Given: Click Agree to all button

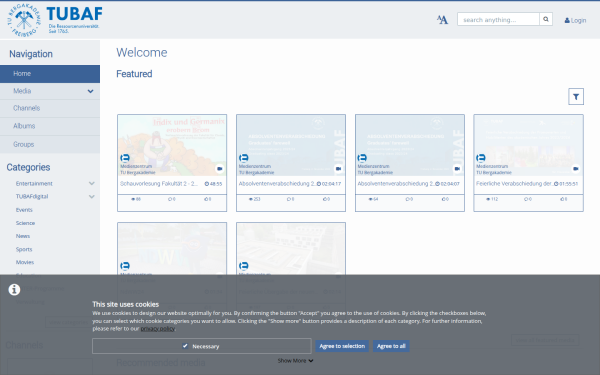Looking at the screenshot, I should [391, 346].
